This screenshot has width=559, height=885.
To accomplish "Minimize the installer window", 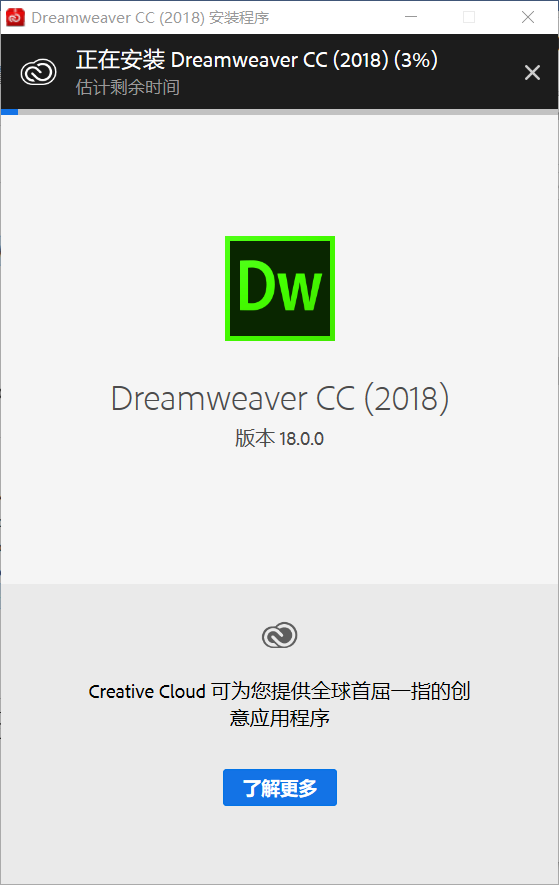I will point(411,17).
